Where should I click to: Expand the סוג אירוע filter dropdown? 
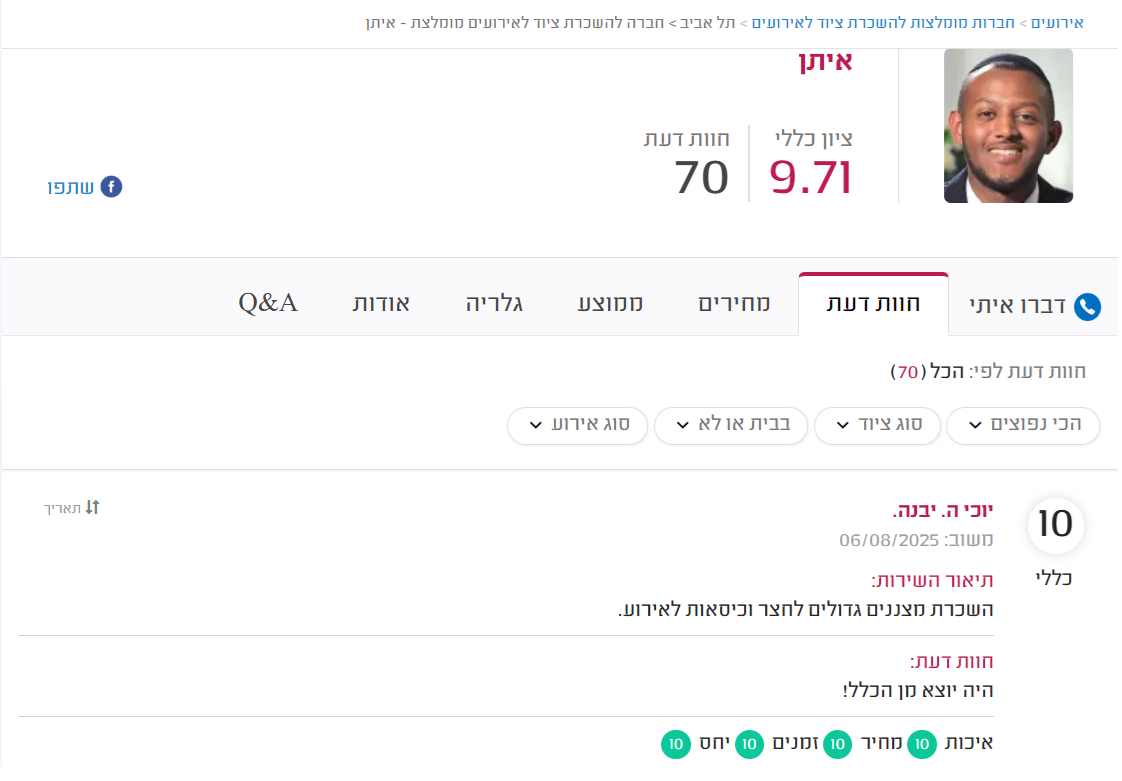(x=577, y=425)
